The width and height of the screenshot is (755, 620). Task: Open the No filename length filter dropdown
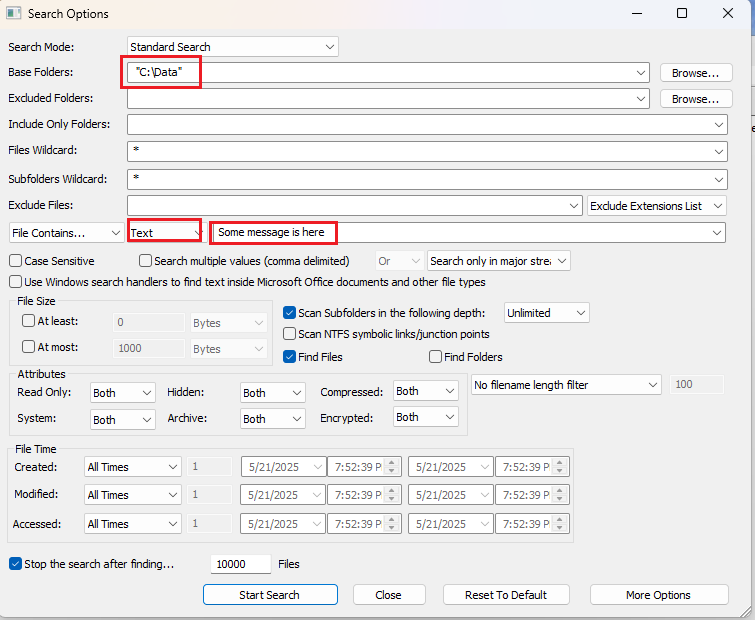(x=566, y=385)
